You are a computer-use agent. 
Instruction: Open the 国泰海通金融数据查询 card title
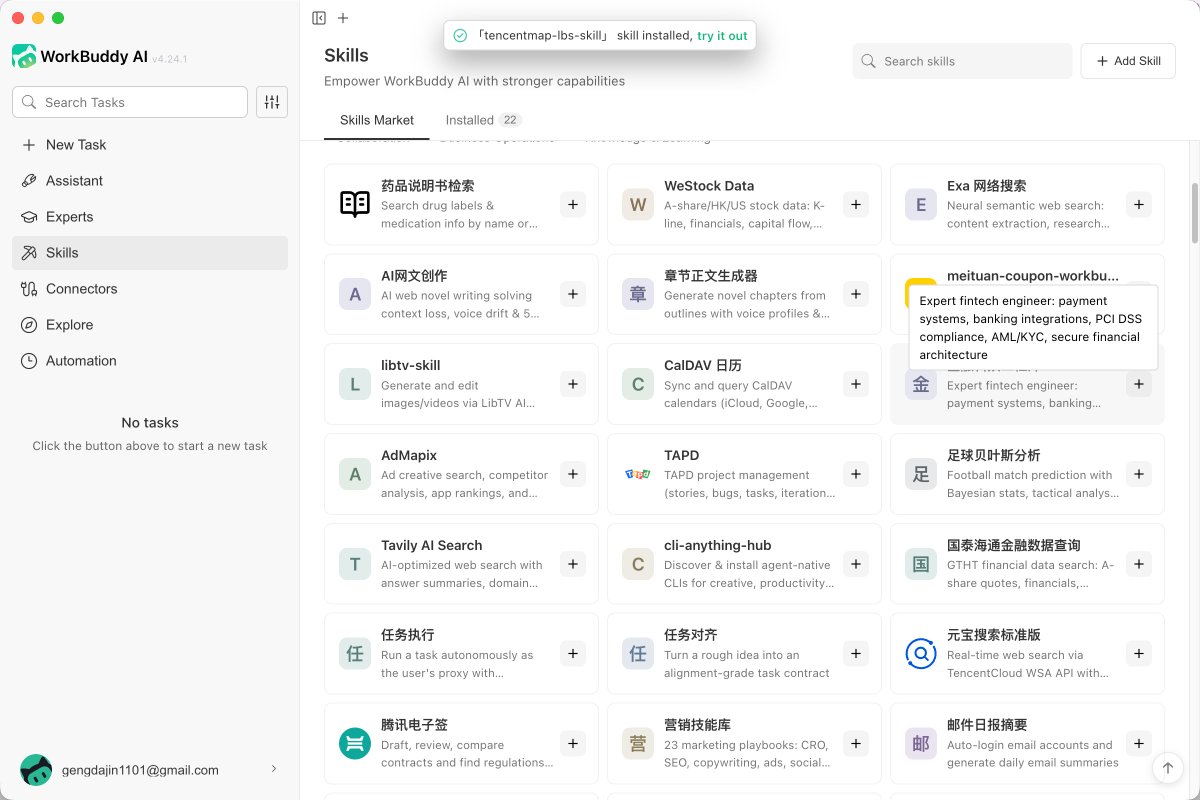coord(1014,545)
